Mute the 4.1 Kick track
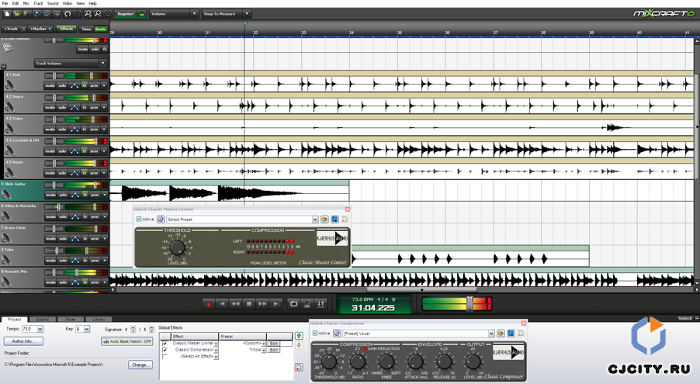 click(x=50, y=85)
